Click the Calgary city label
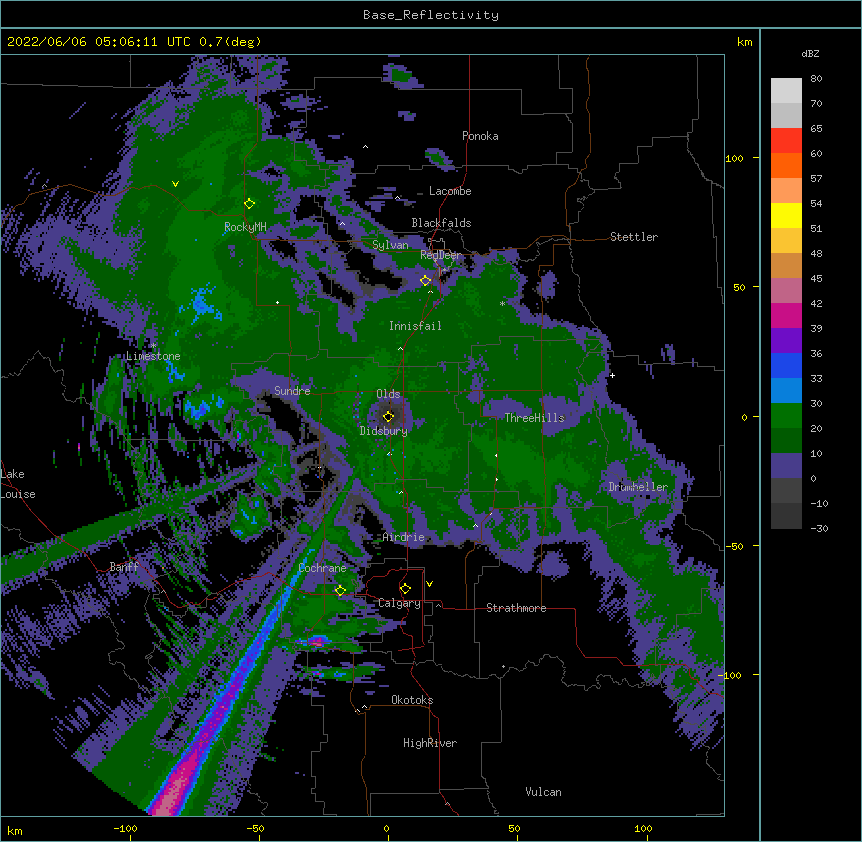 (x=399, y=603)
